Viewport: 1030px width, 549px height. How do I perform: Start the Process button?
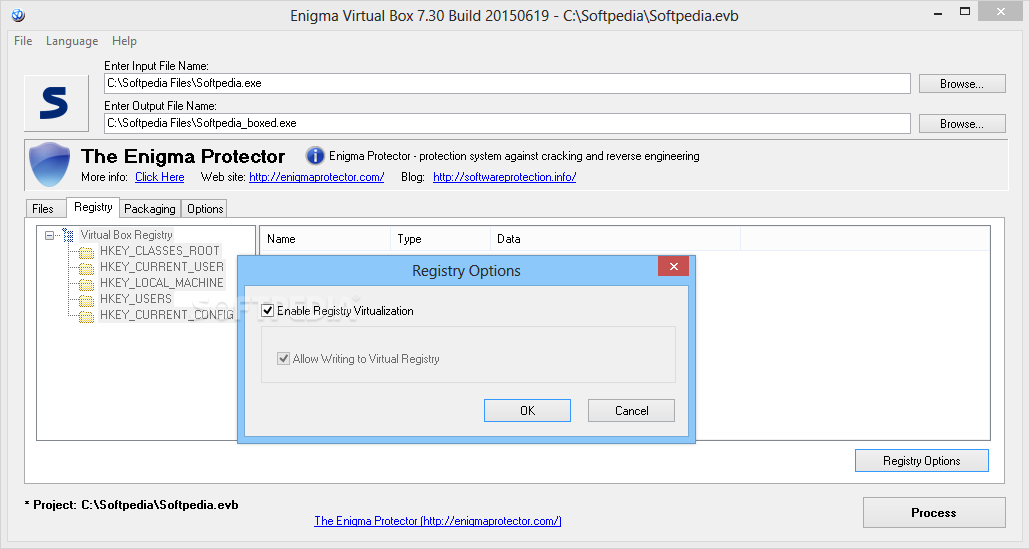pos(934,512)
